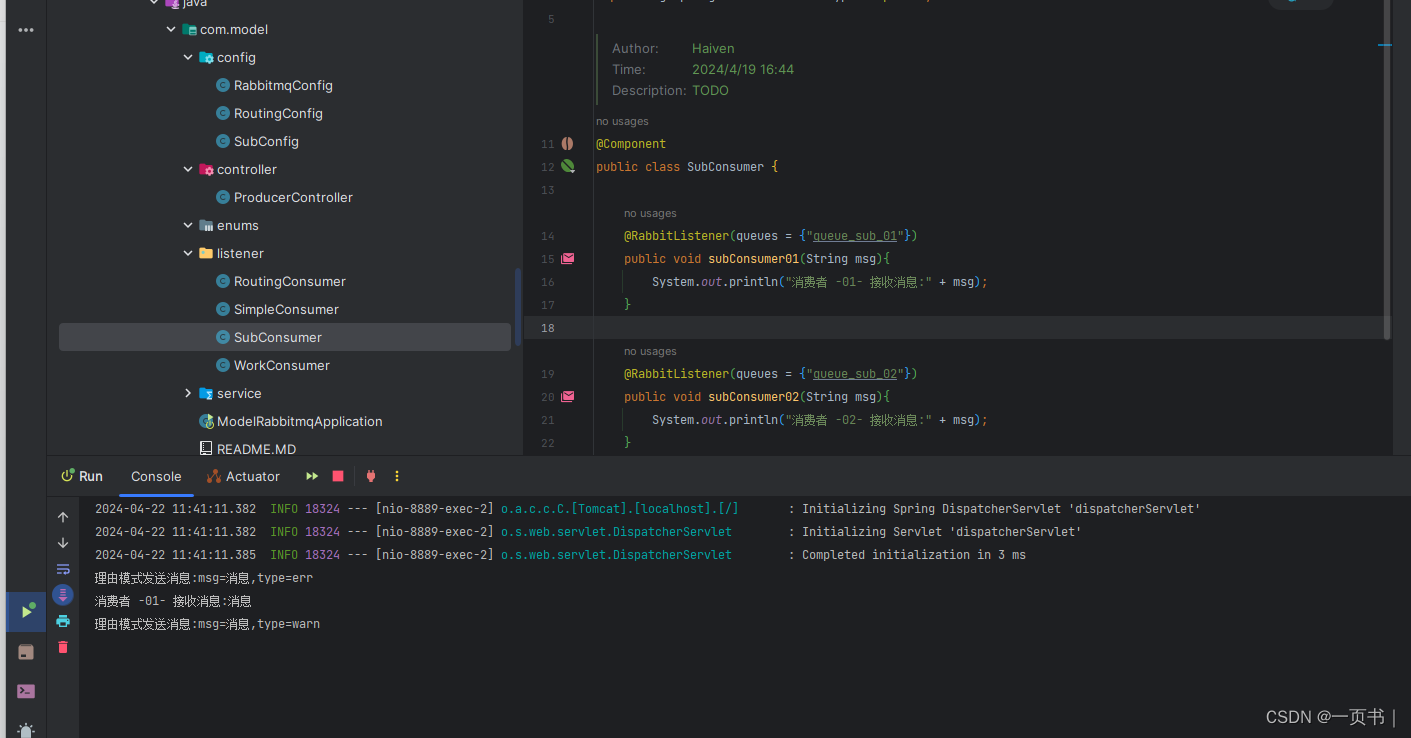
Task: Click 'no usages' hint above subConsumer02
Action: [x=650, y=351]
